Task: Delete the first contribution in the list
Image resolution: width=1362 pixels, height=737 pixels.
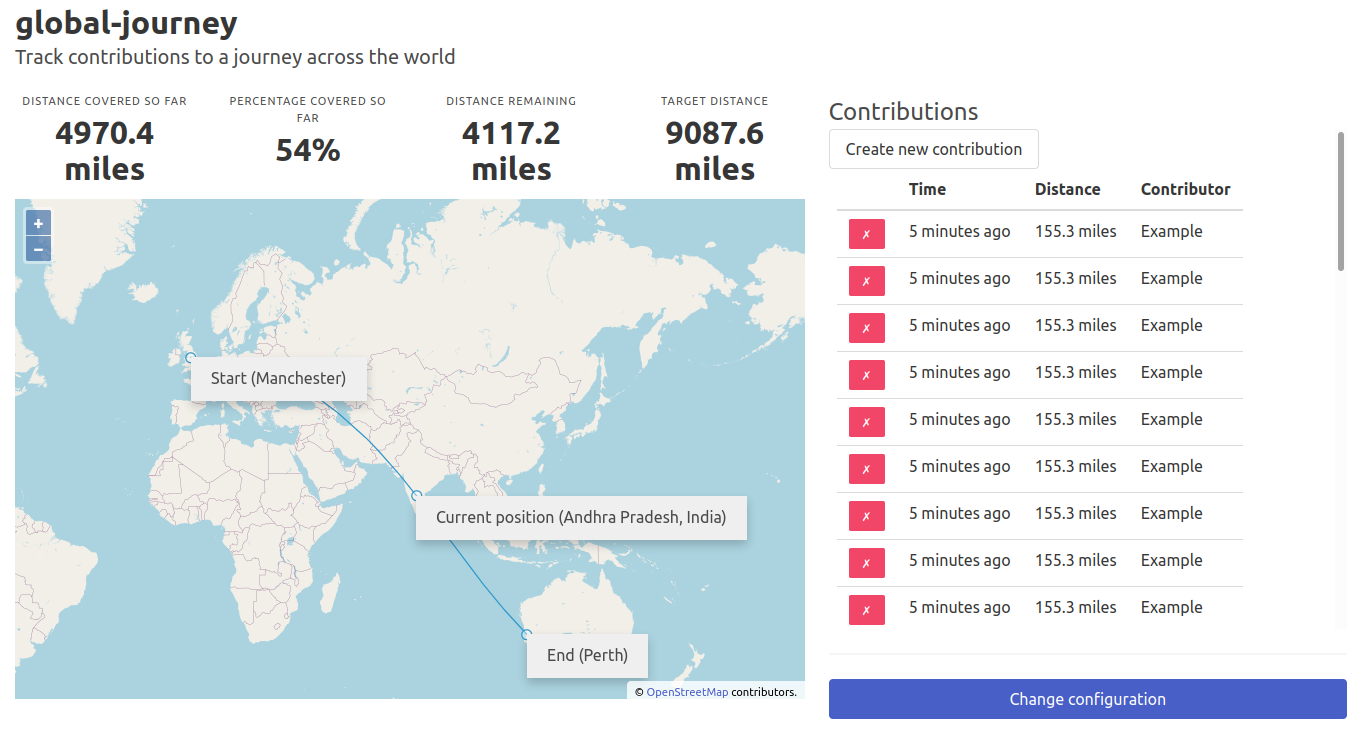Action: (x=866, y=234)
